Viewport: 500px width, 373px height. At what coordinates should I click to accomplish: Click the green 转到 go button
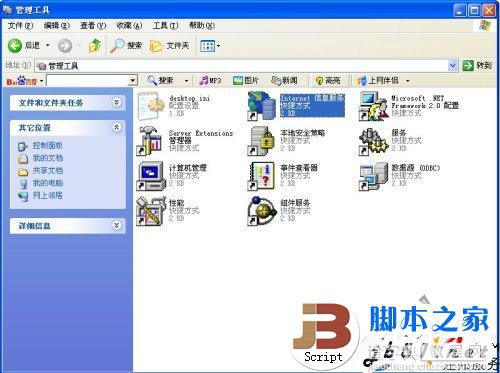point(477,65)
